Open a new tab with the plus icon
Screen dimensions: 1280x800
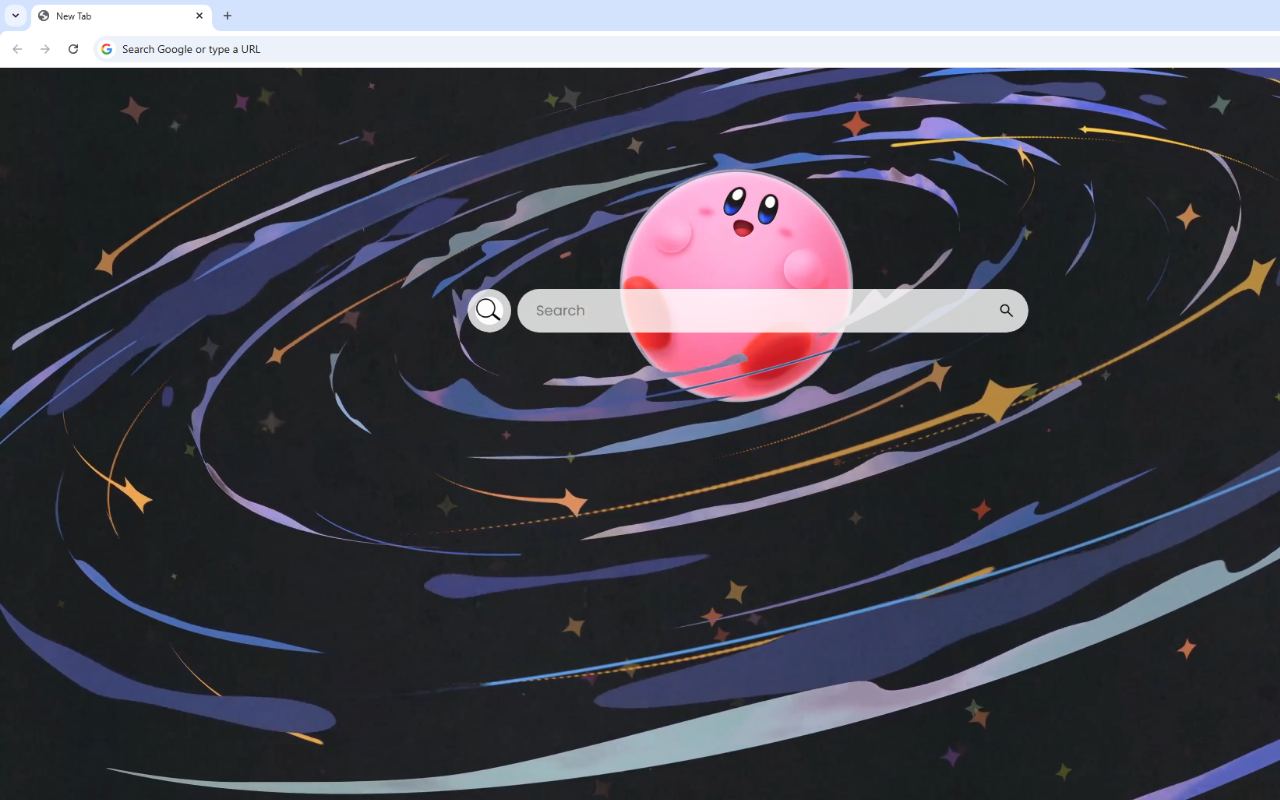tap(227, 16)
